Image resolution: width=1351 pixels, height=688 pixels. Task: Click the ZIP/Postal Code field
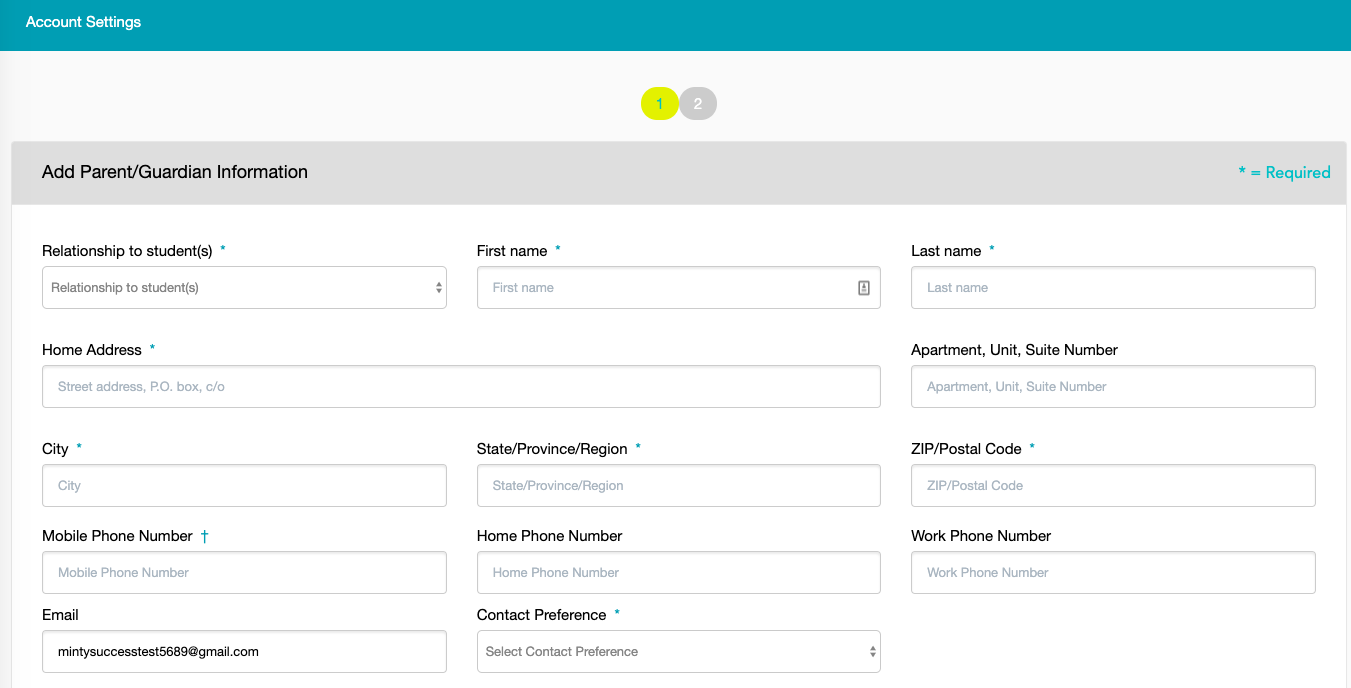click(x=1113, y=485)
